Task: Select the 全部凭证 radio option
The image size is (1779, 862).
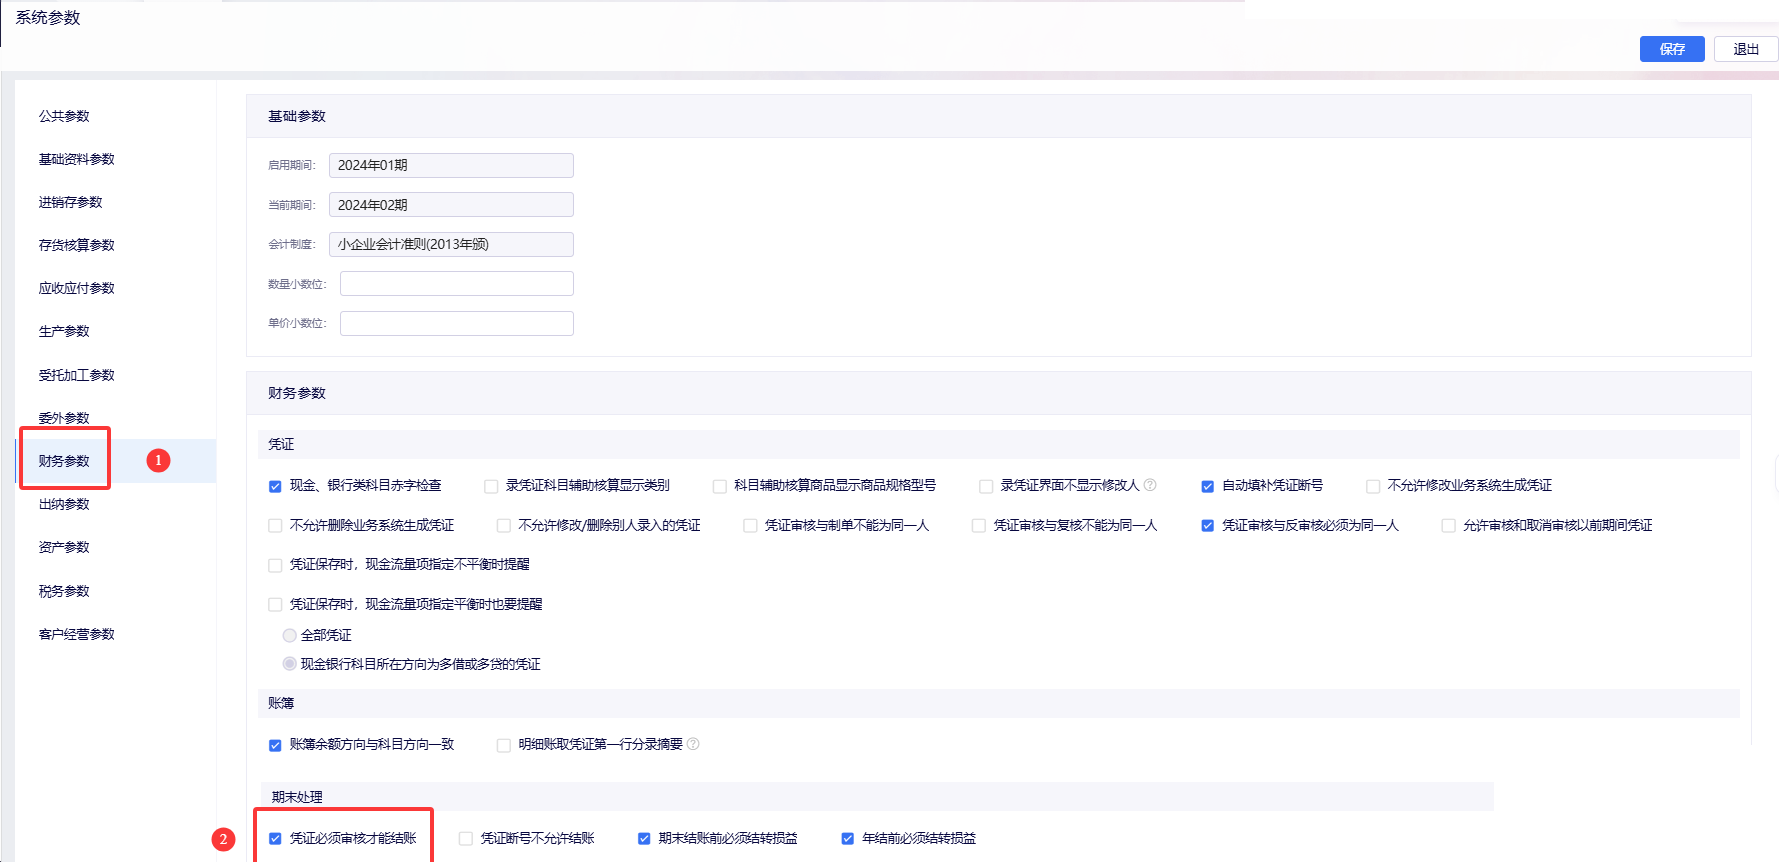Action: 290,635
